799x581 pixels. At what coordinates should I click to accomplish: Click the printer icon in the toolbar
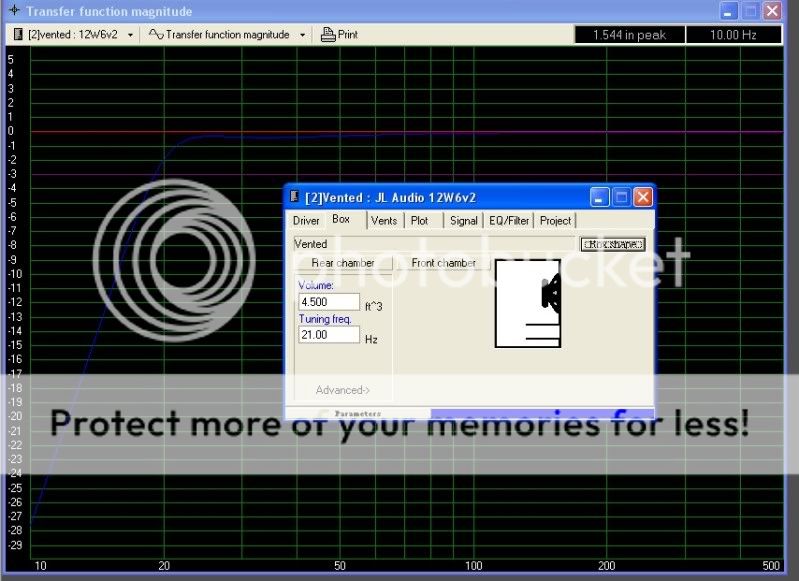[x=328, y=34]
